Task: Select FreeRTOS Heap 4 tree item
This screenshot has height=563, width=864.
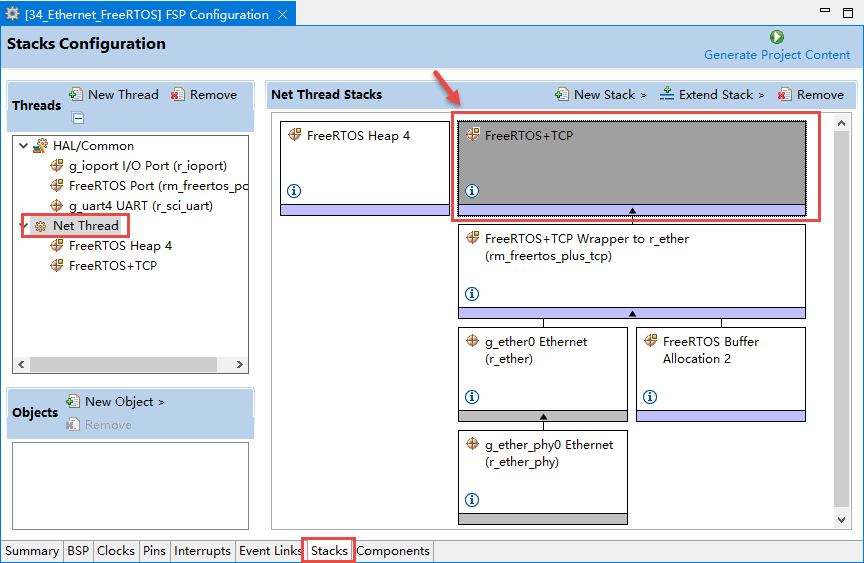Action: (x=120, y=246)
